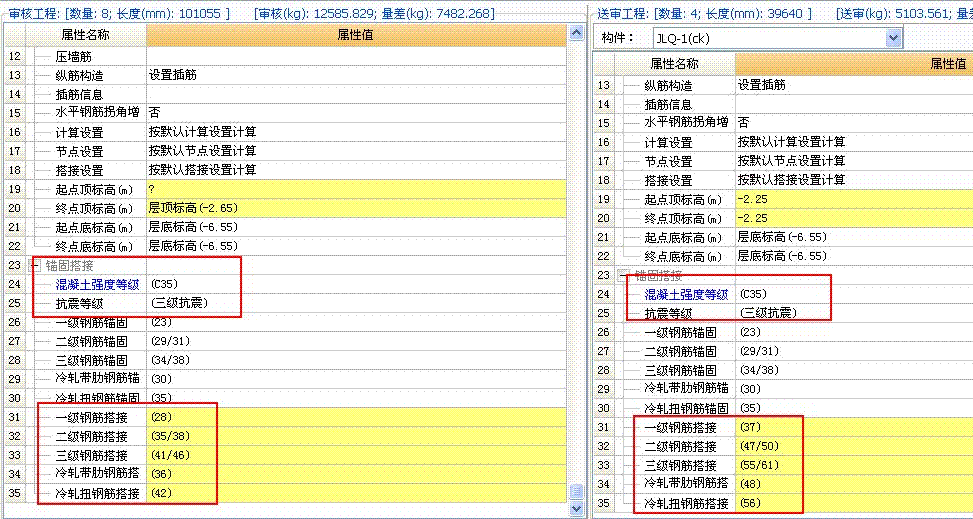Select 终点顶标高 value -2.25 in 送审工程 panel

click(x=850, y=218)
